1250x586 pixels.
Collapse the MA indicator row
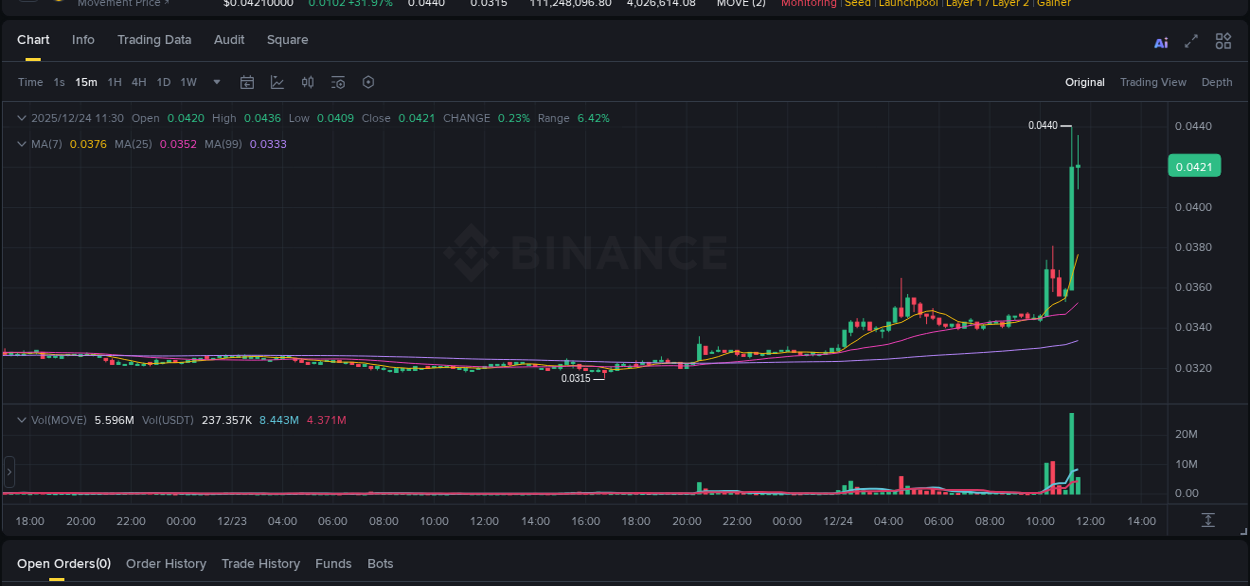pyautogui.click(x=20, y=143)
